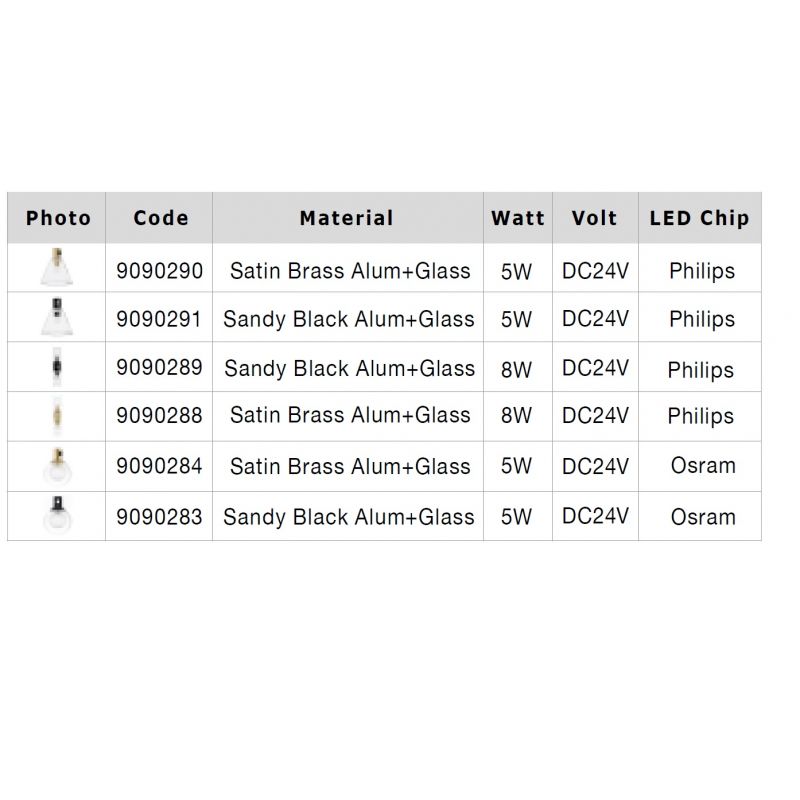This screenshot has height=800, width=800.
Task: Click the product photo for code 9090290
Action: point(53,269)
